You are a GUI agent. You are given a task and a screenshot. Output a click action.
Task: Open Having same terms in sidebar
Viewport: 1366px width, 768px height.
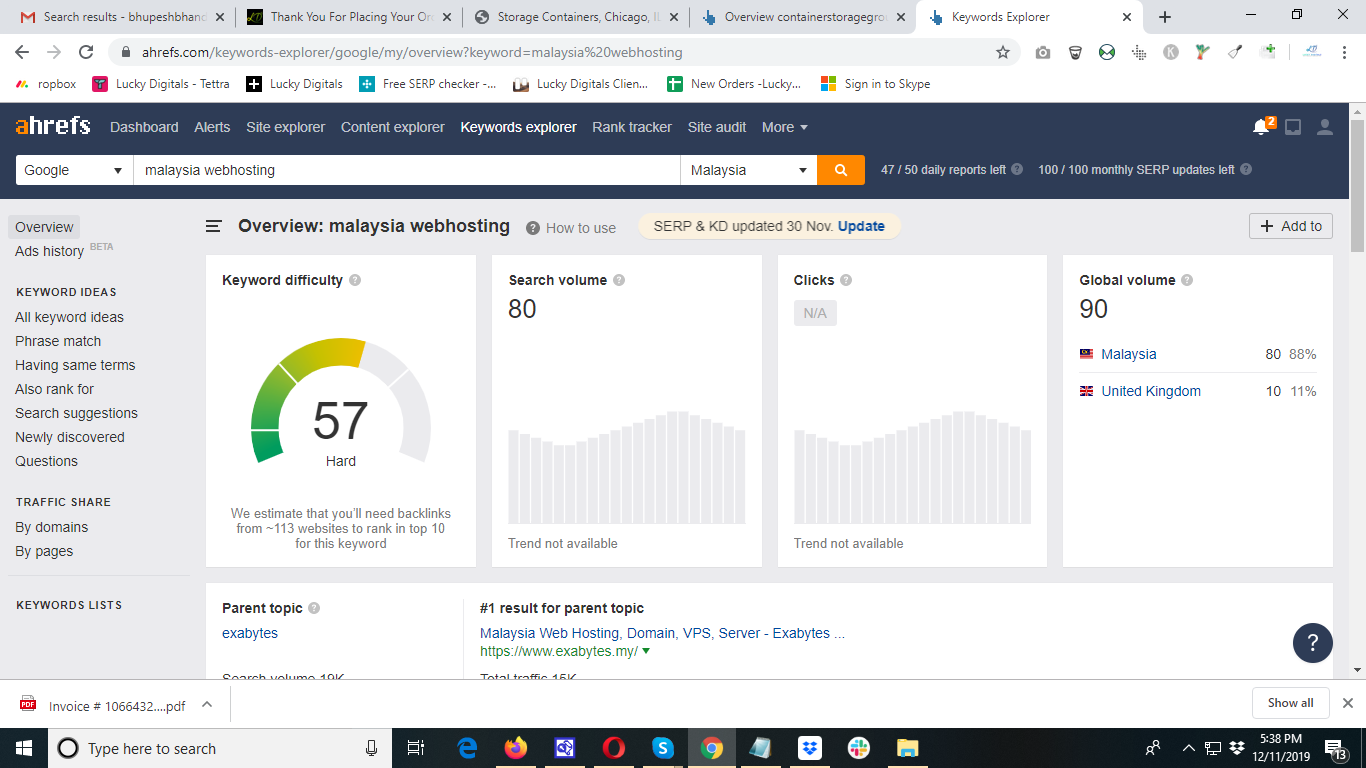pos(75,365)
